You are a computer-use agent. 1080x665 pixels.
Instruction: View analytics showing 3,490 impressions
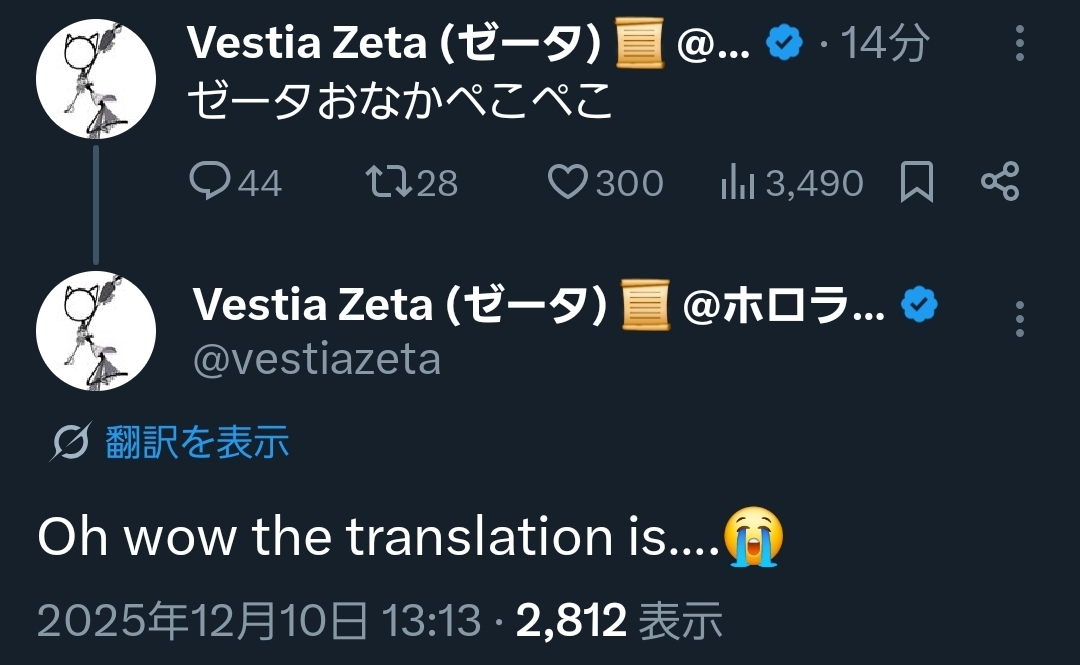tap(738, 182)
